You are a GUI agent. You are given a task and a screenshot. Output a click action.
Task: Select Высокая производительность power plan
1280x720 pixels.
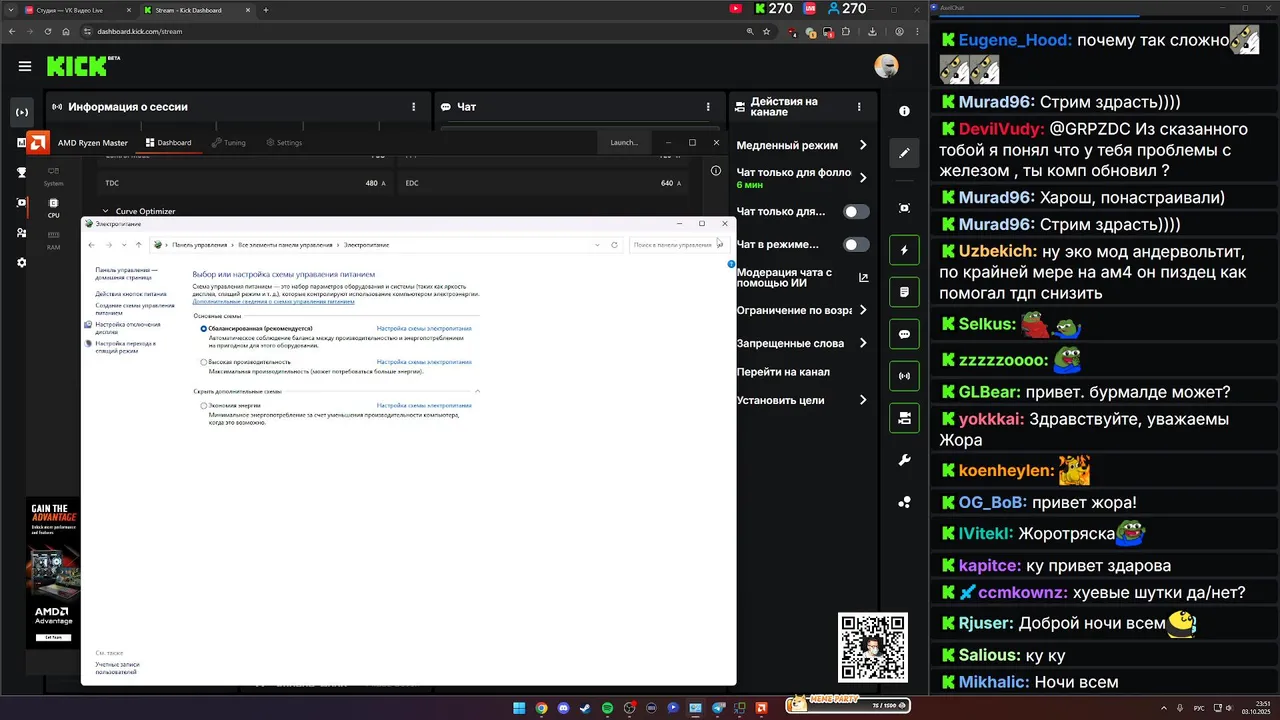[204, 362]
